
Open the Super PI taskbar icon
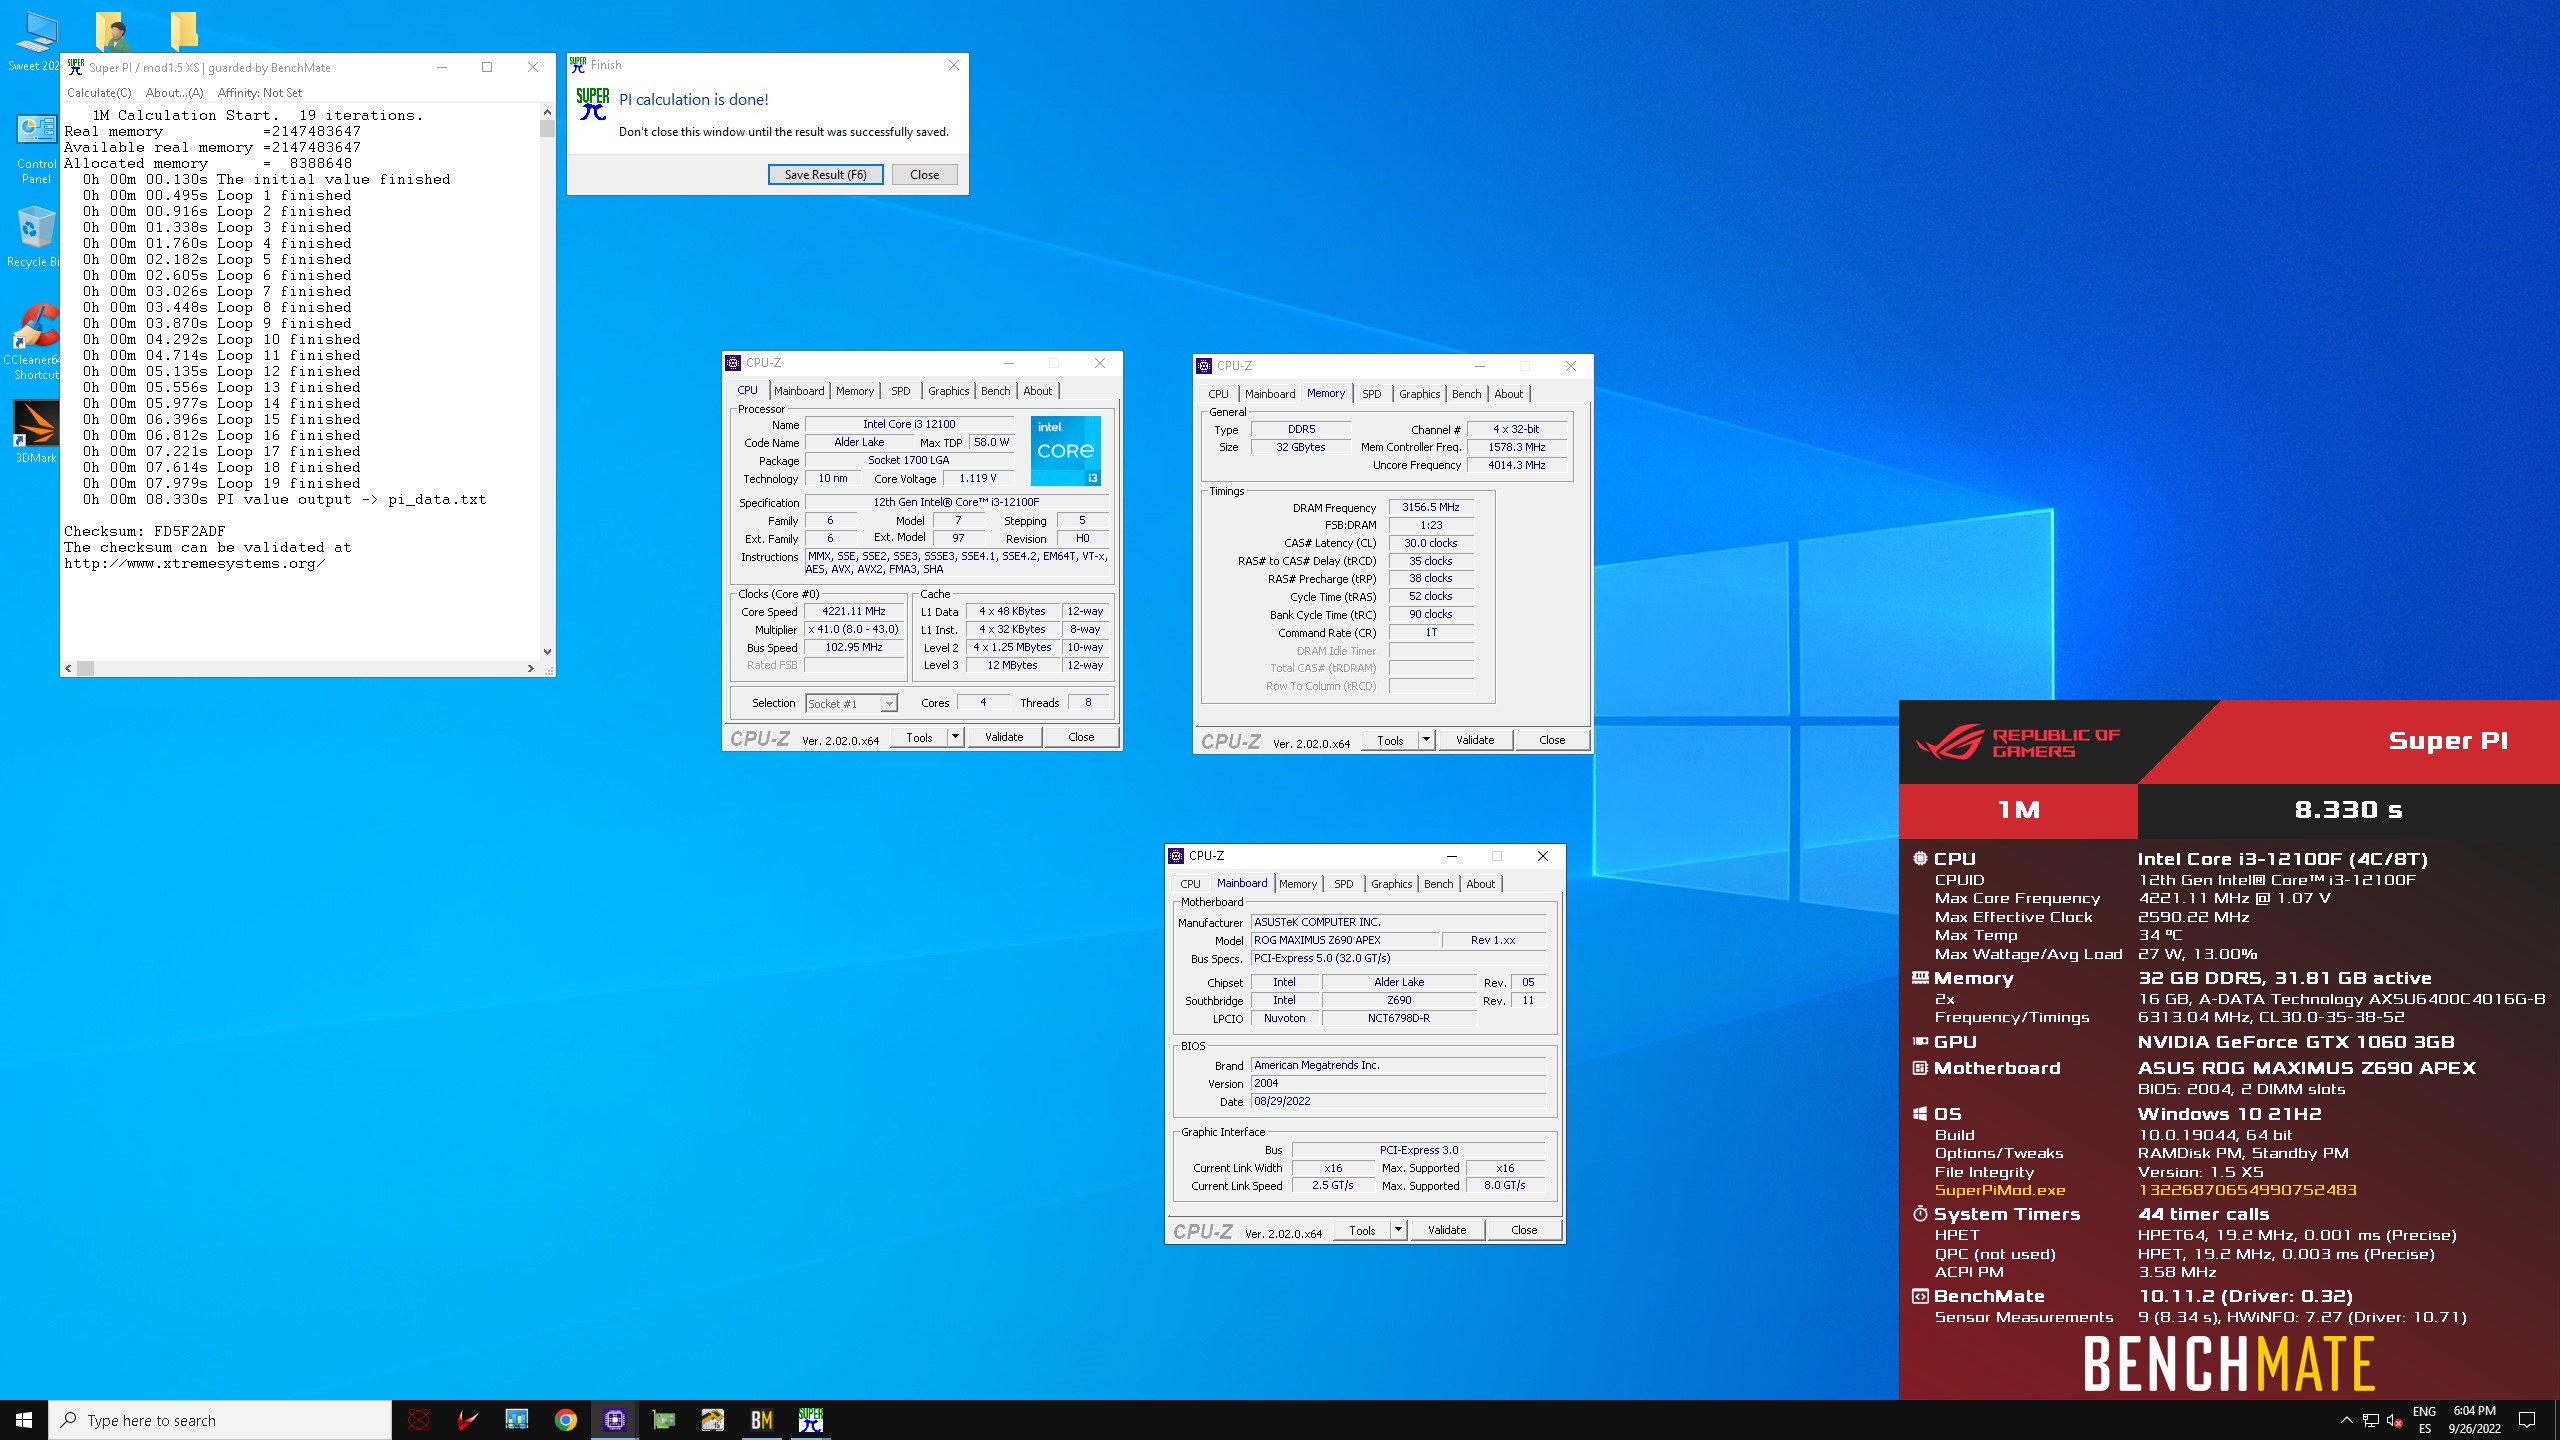(x=811, y=1420)
